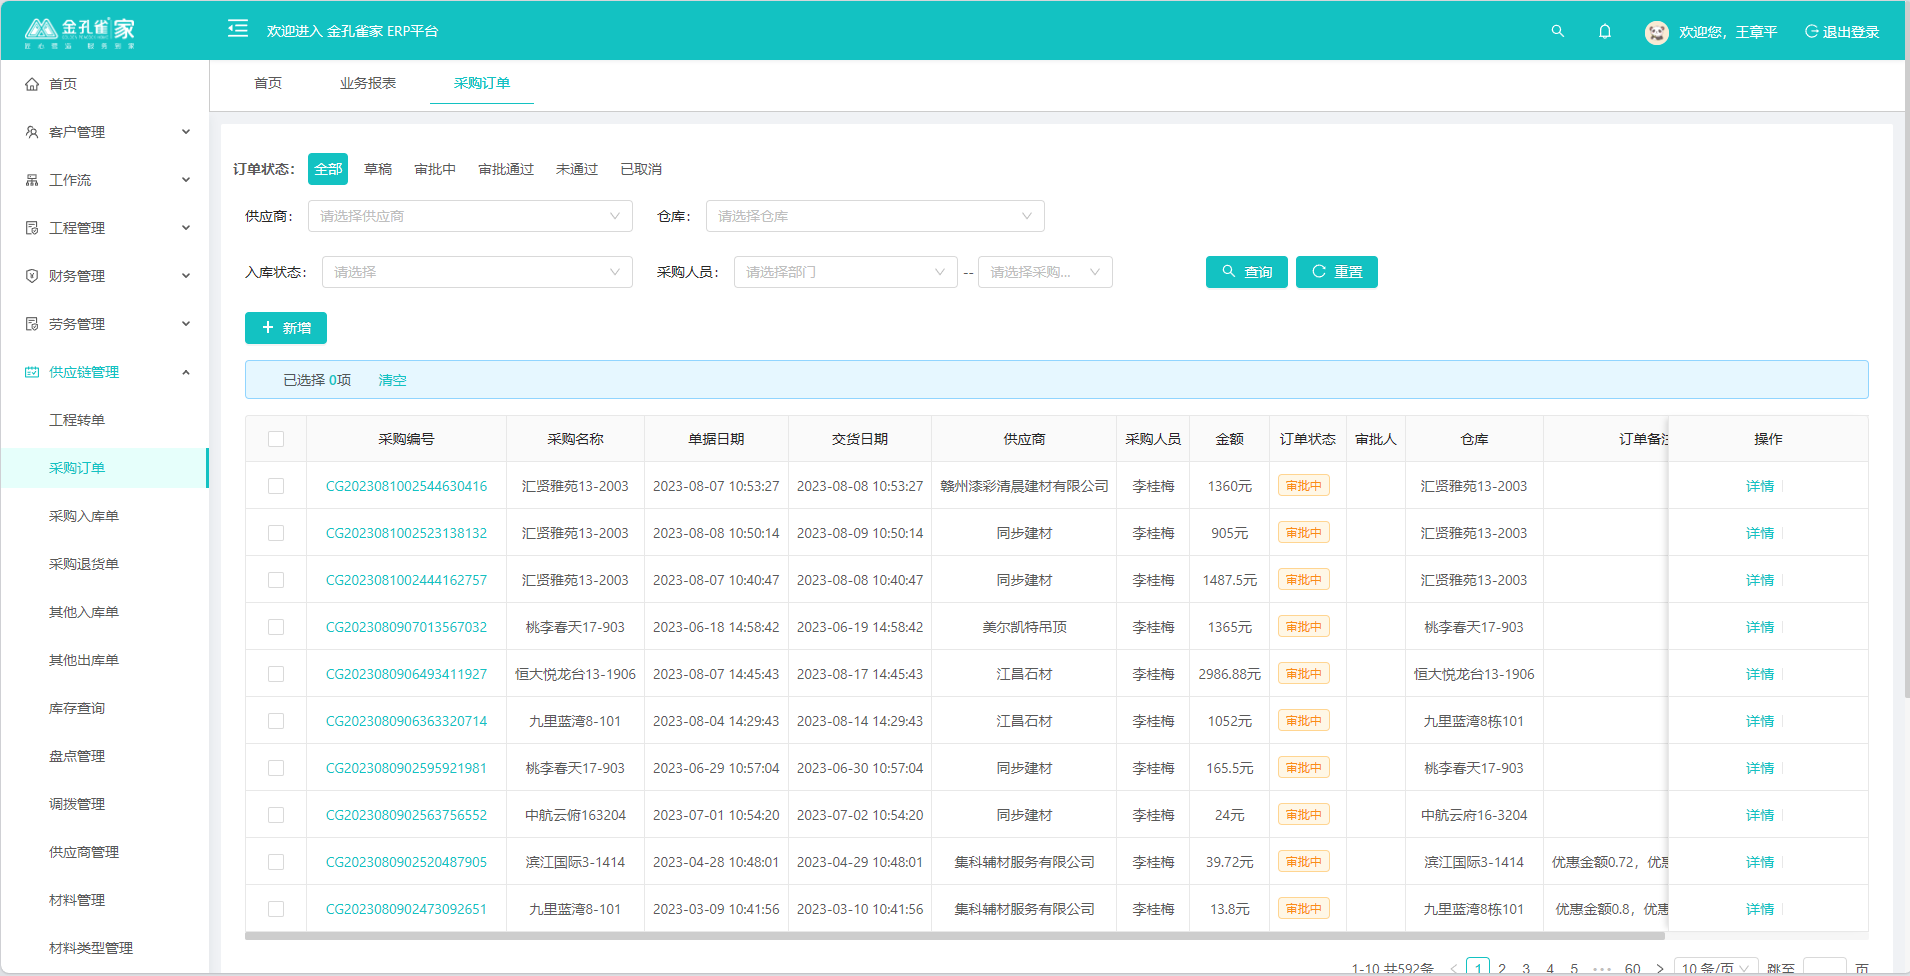
Task: Check the row CG2023080906363320714
Action: (276, 721)
